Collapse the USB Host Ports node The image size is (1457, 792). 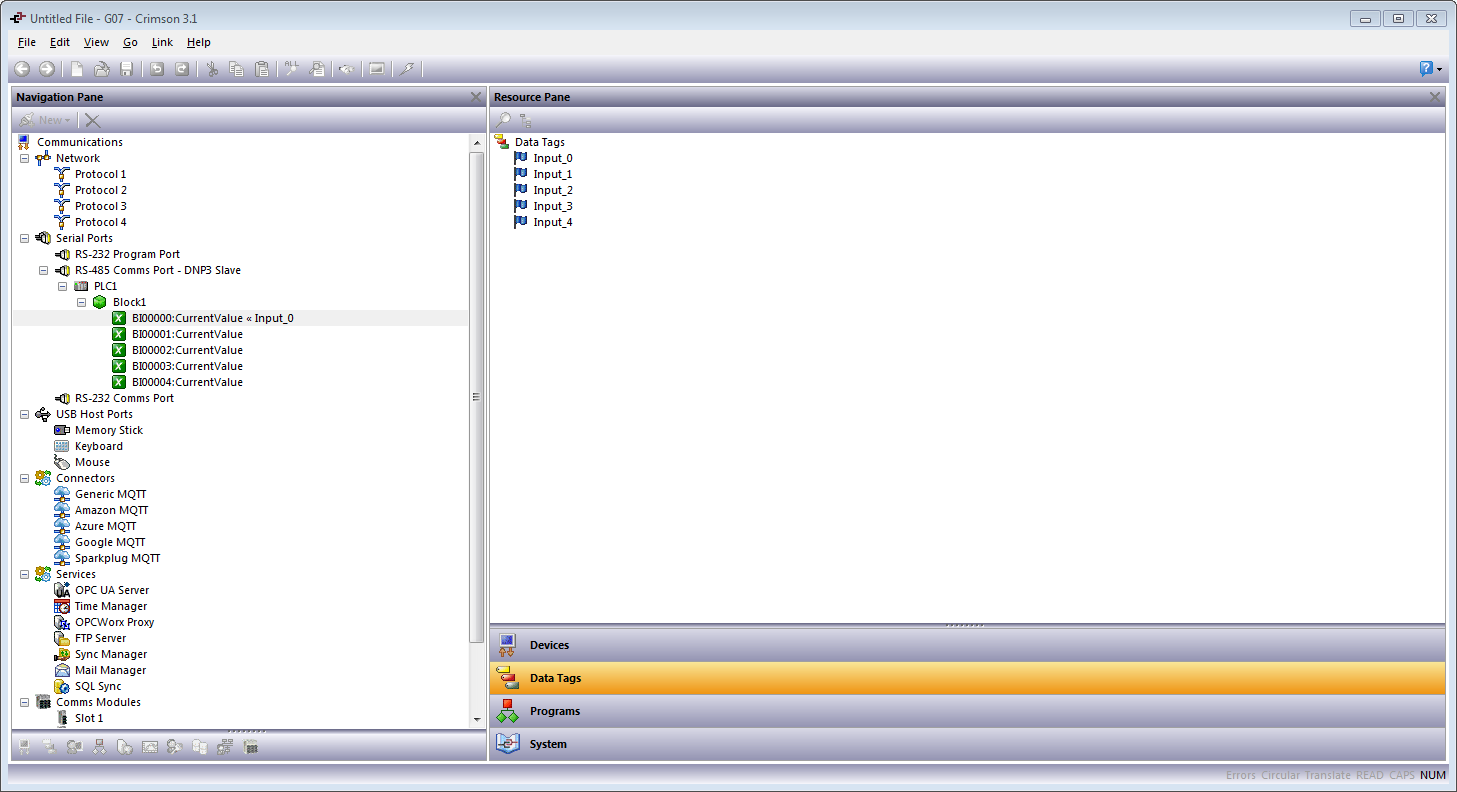tap(24, 414)
